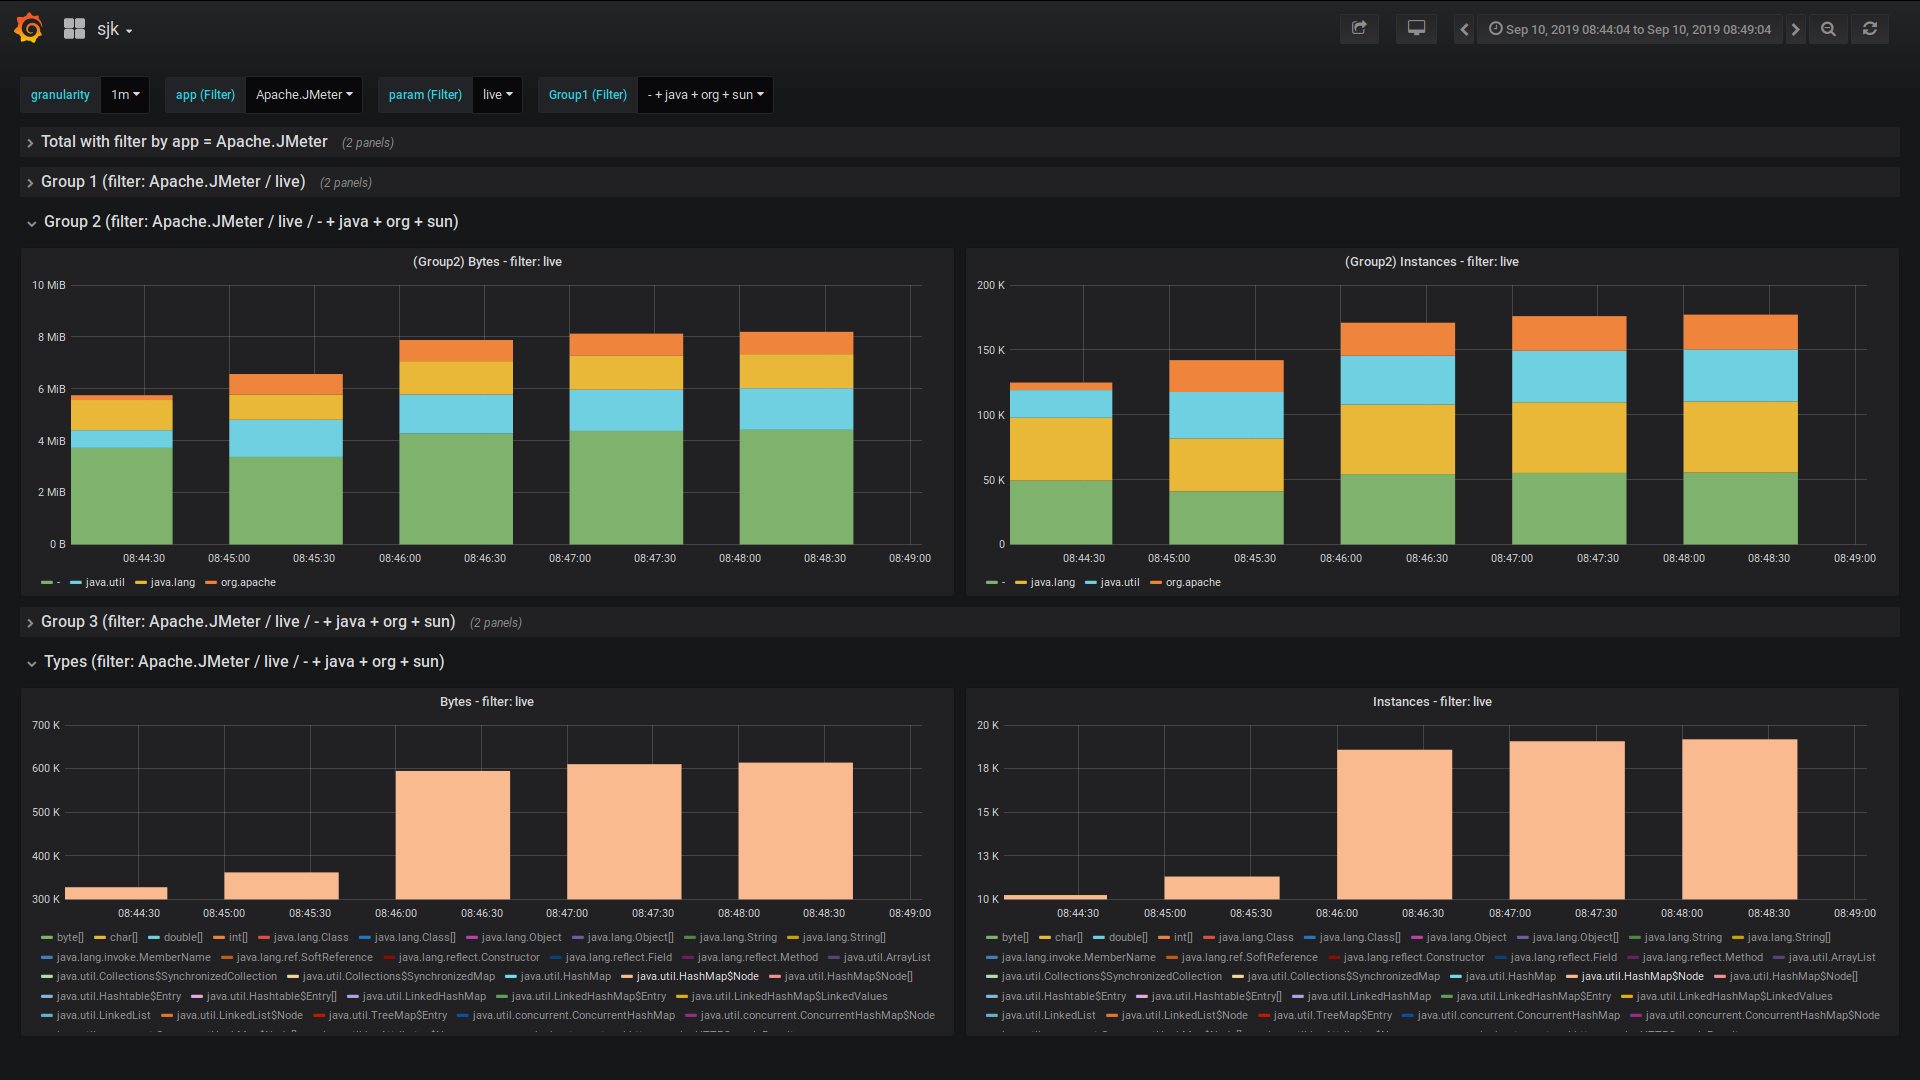Refresh the dashboard with refresh icon
Viewport: 1920px width, 1080px height.
click(x=1870, y=29)
